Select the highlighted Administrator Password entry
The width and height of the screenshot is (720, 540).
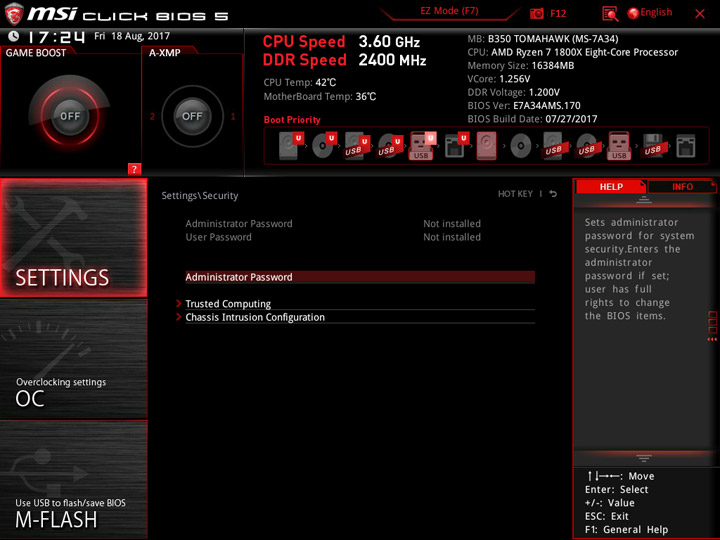pyautogui.click(x=360, y=277)
